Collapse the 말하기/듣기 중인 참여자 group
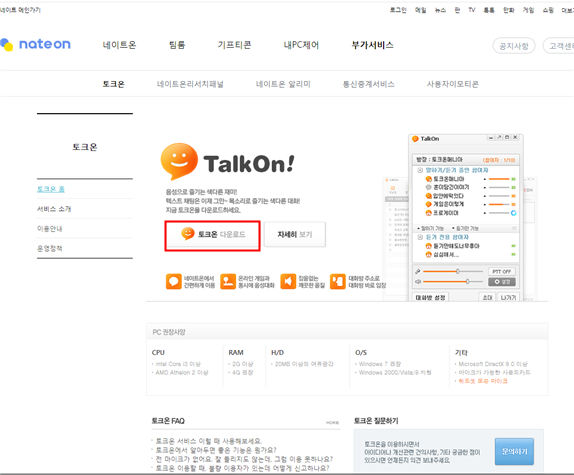The image size is (574, 475). click(420, 170)
